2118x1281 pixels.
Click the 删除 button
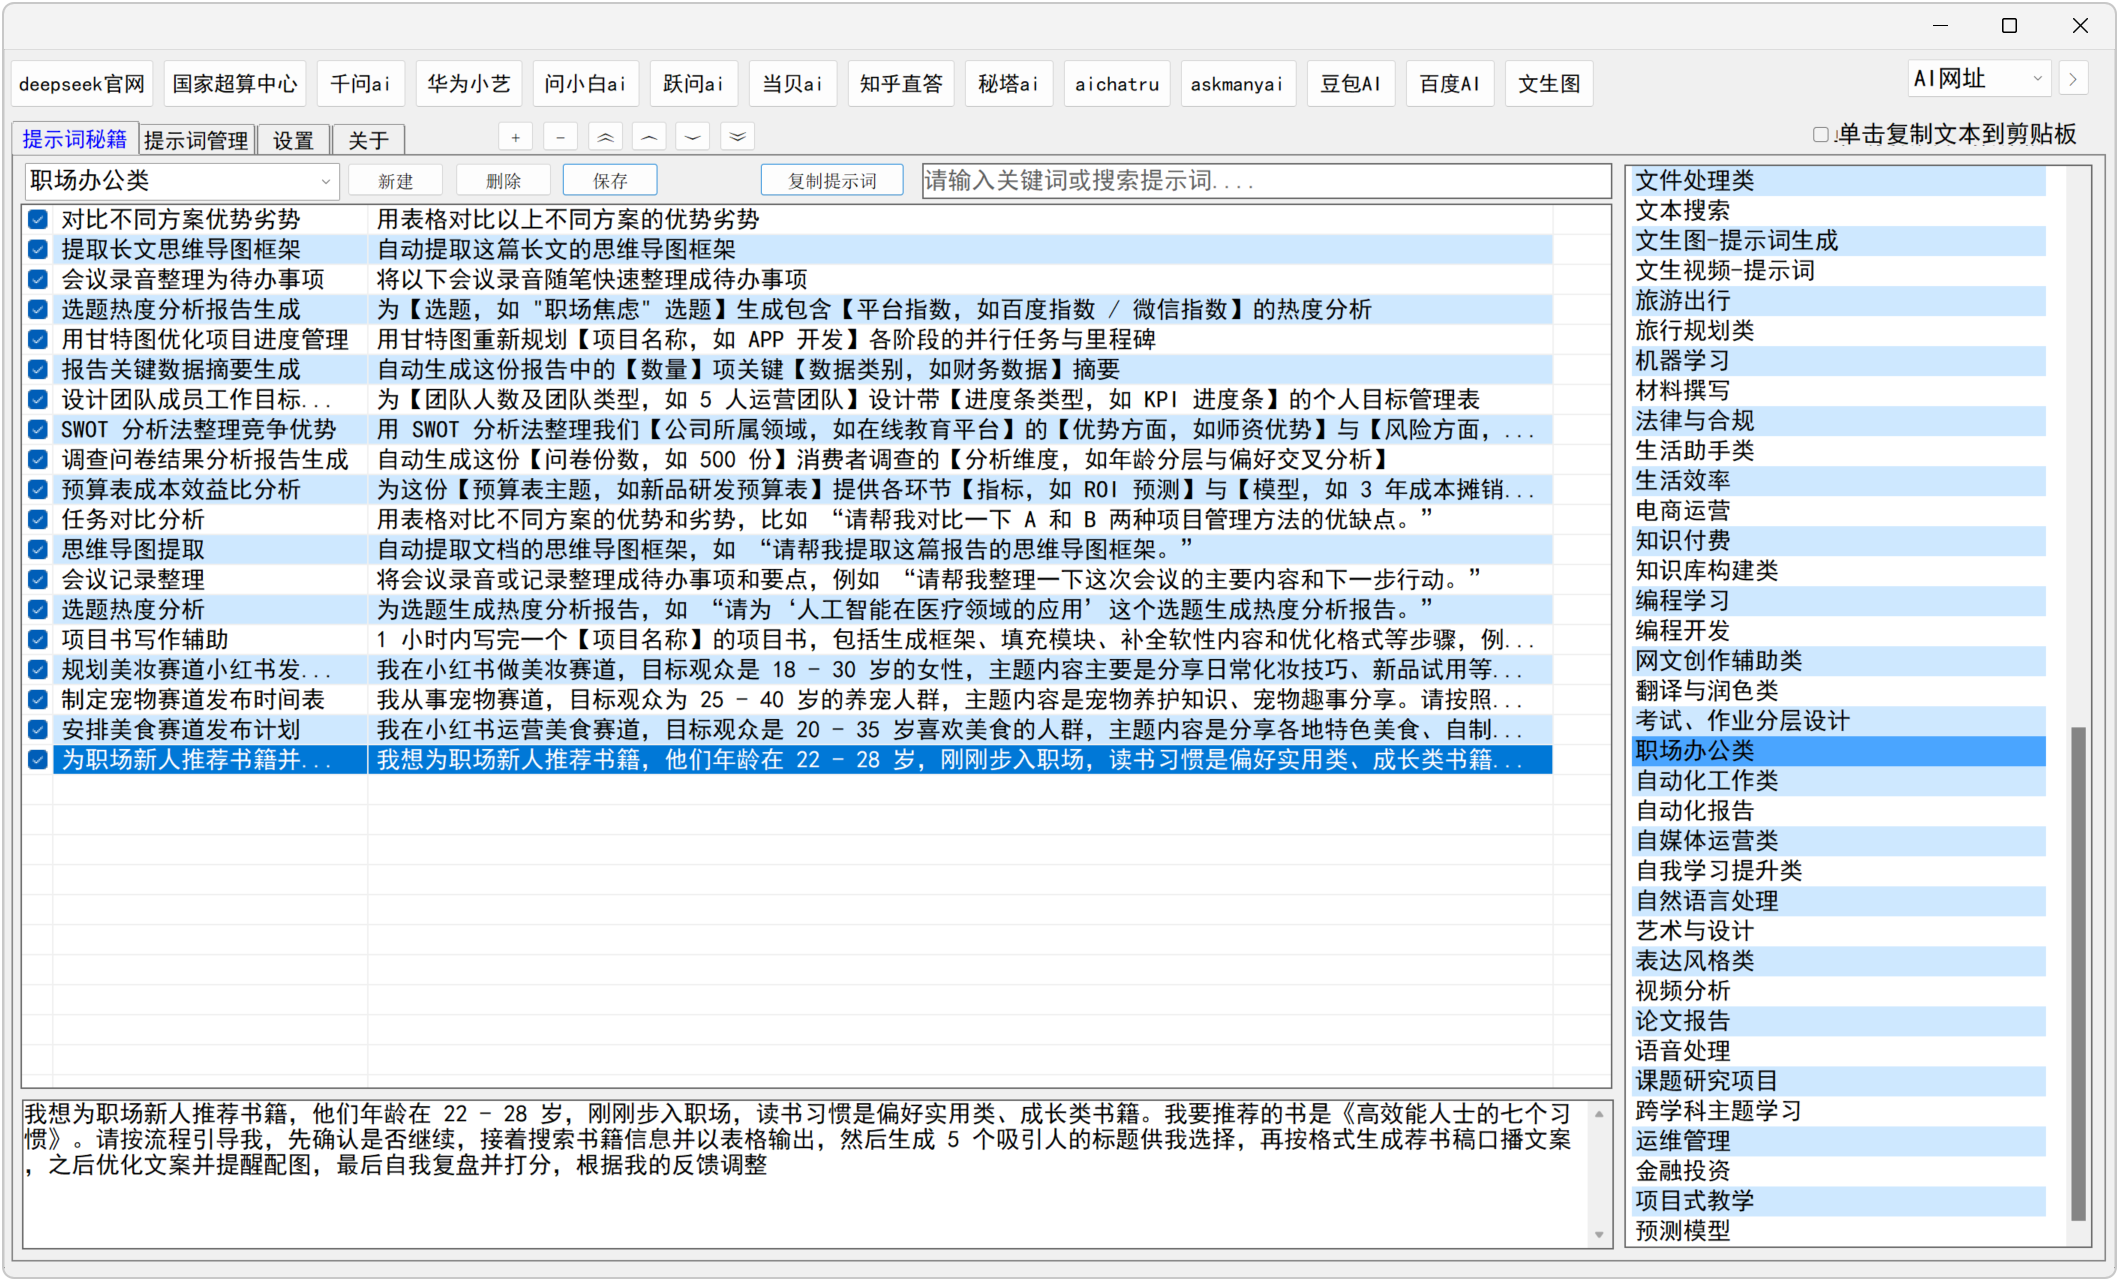pyautogui.click(x=503, y=181)
